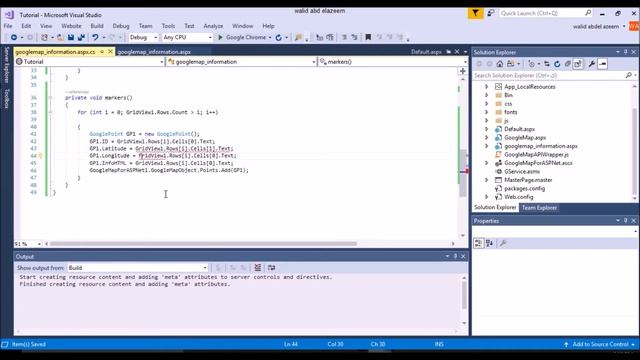Click the lightbulb quick action icon
640x360 pixels.
tap(40, 156)
